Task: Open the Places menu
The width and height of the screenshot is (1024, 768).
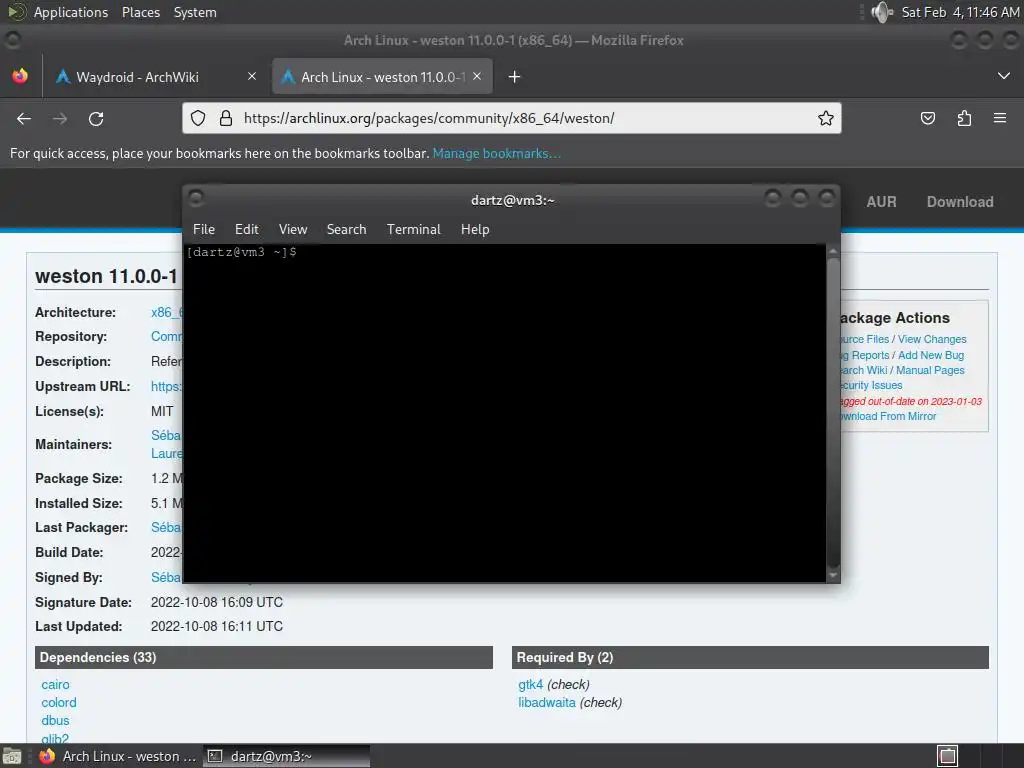Action: point(141,12)
